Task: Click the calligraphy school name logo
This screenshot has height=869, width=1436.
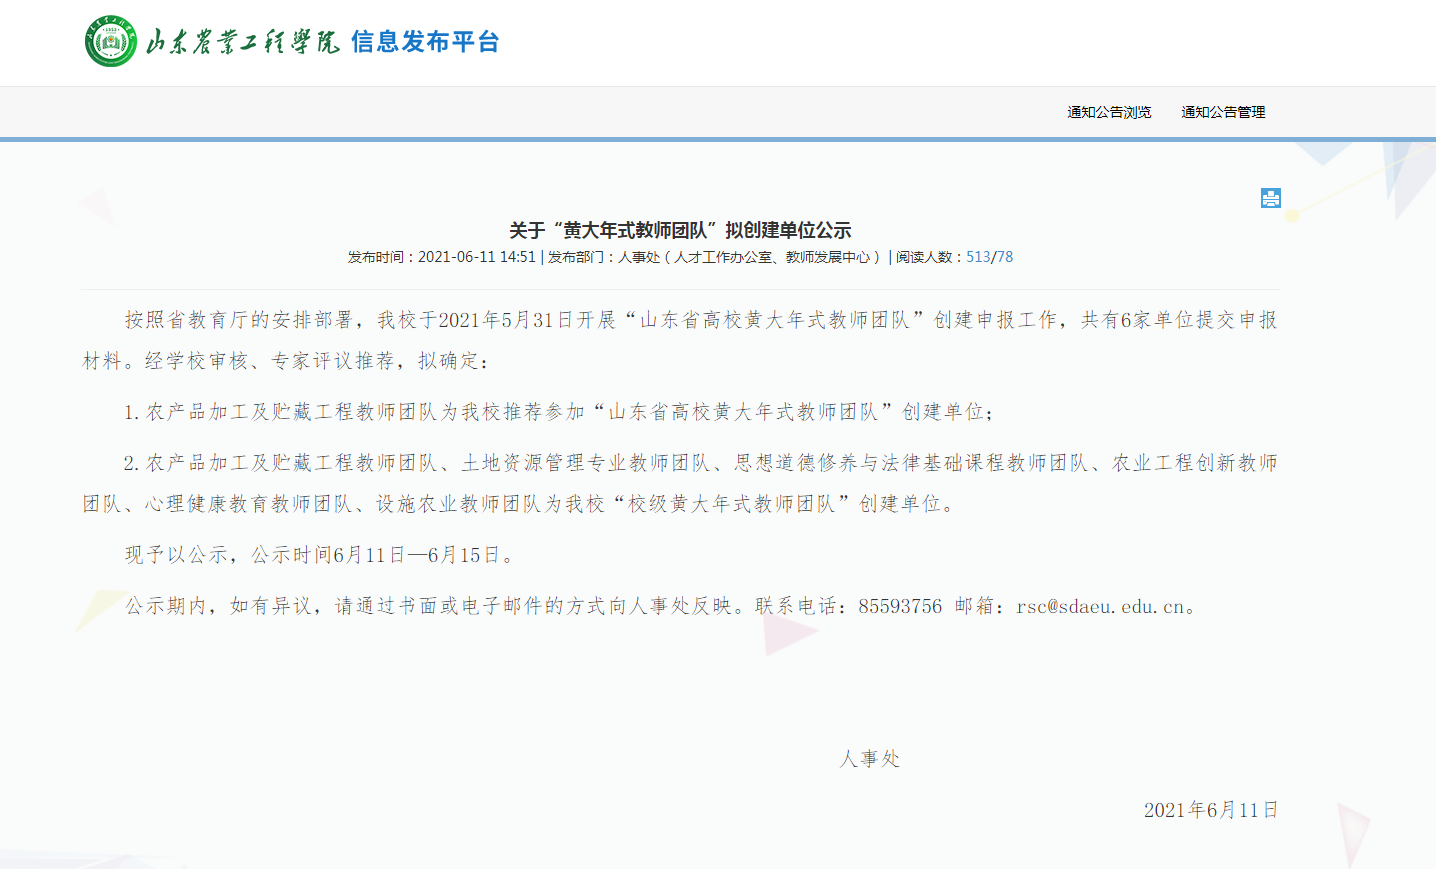Action: tap(242, 42)
